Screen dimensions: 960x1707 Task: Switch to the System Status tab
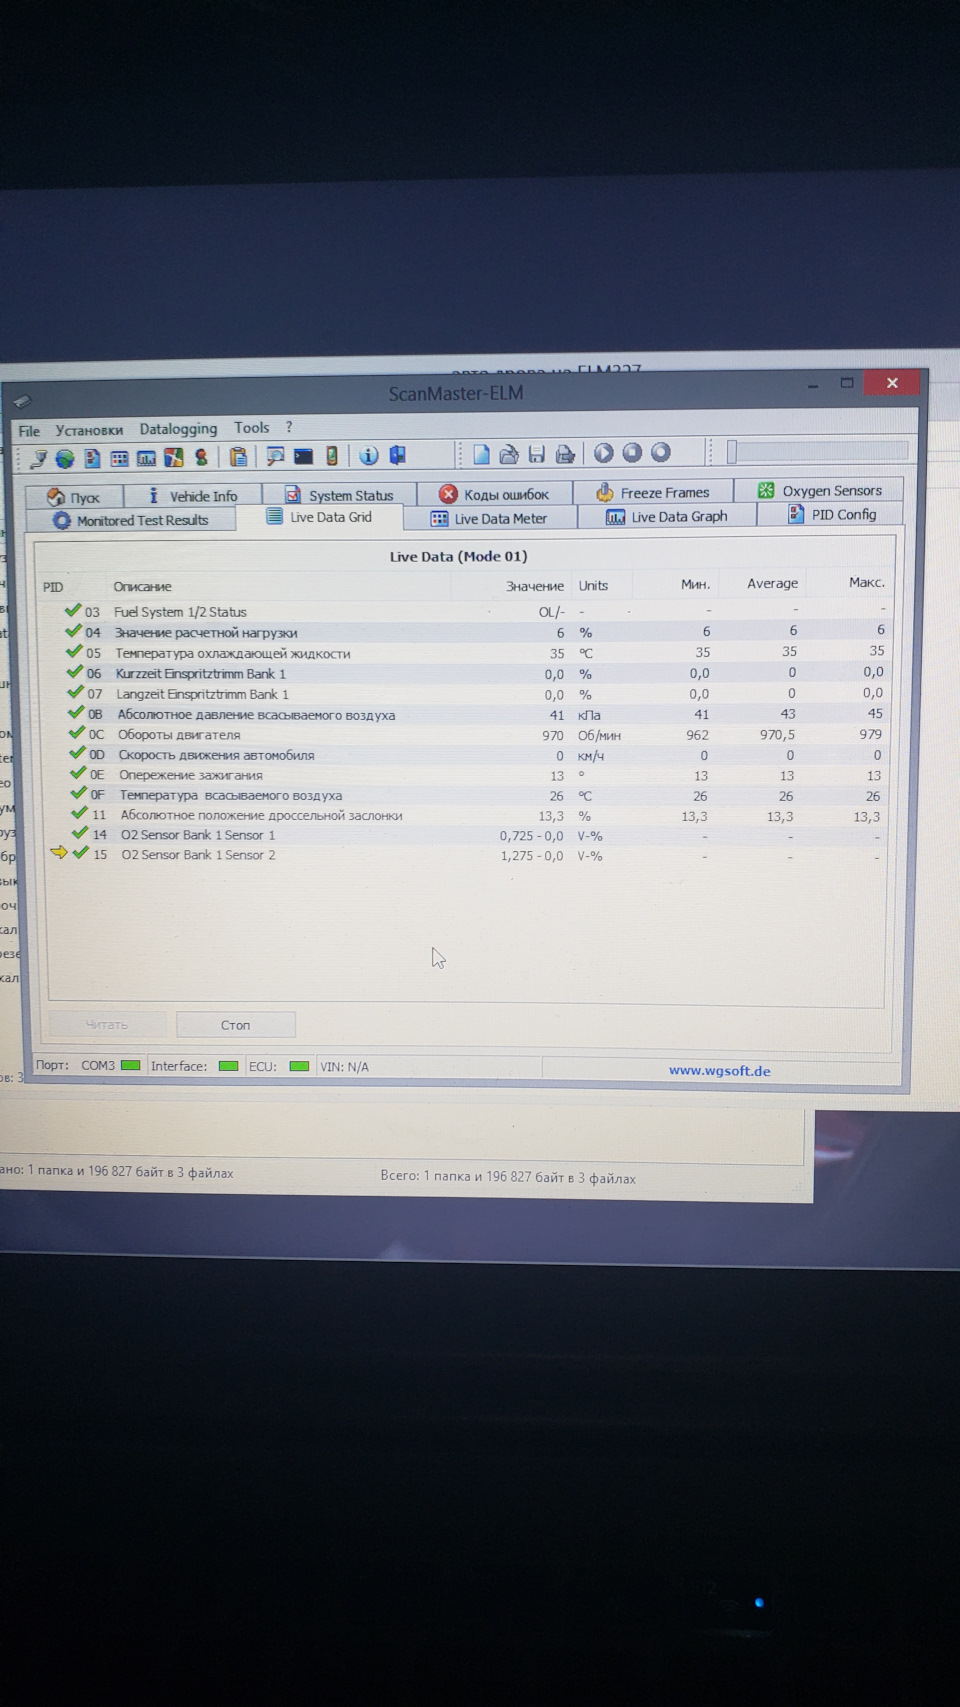[x=339, y=495]
